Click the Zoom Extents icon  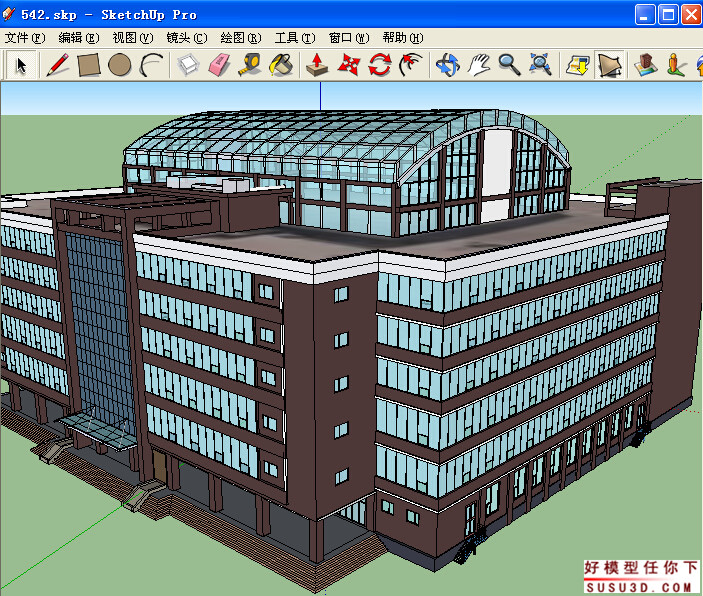click(x=540, y=65)
